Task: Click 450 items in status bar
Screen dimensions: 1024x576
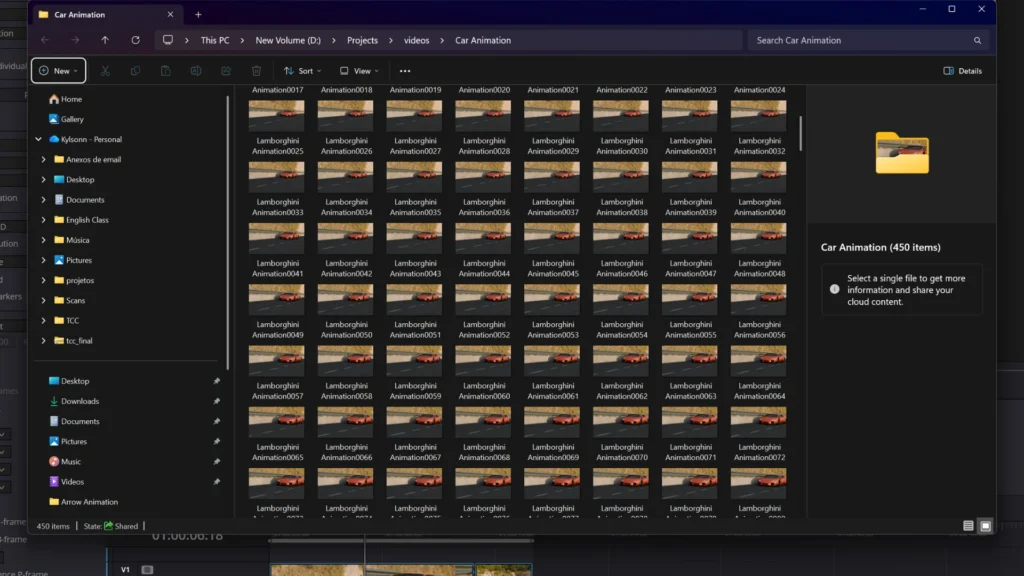Action: click(53, 526)
